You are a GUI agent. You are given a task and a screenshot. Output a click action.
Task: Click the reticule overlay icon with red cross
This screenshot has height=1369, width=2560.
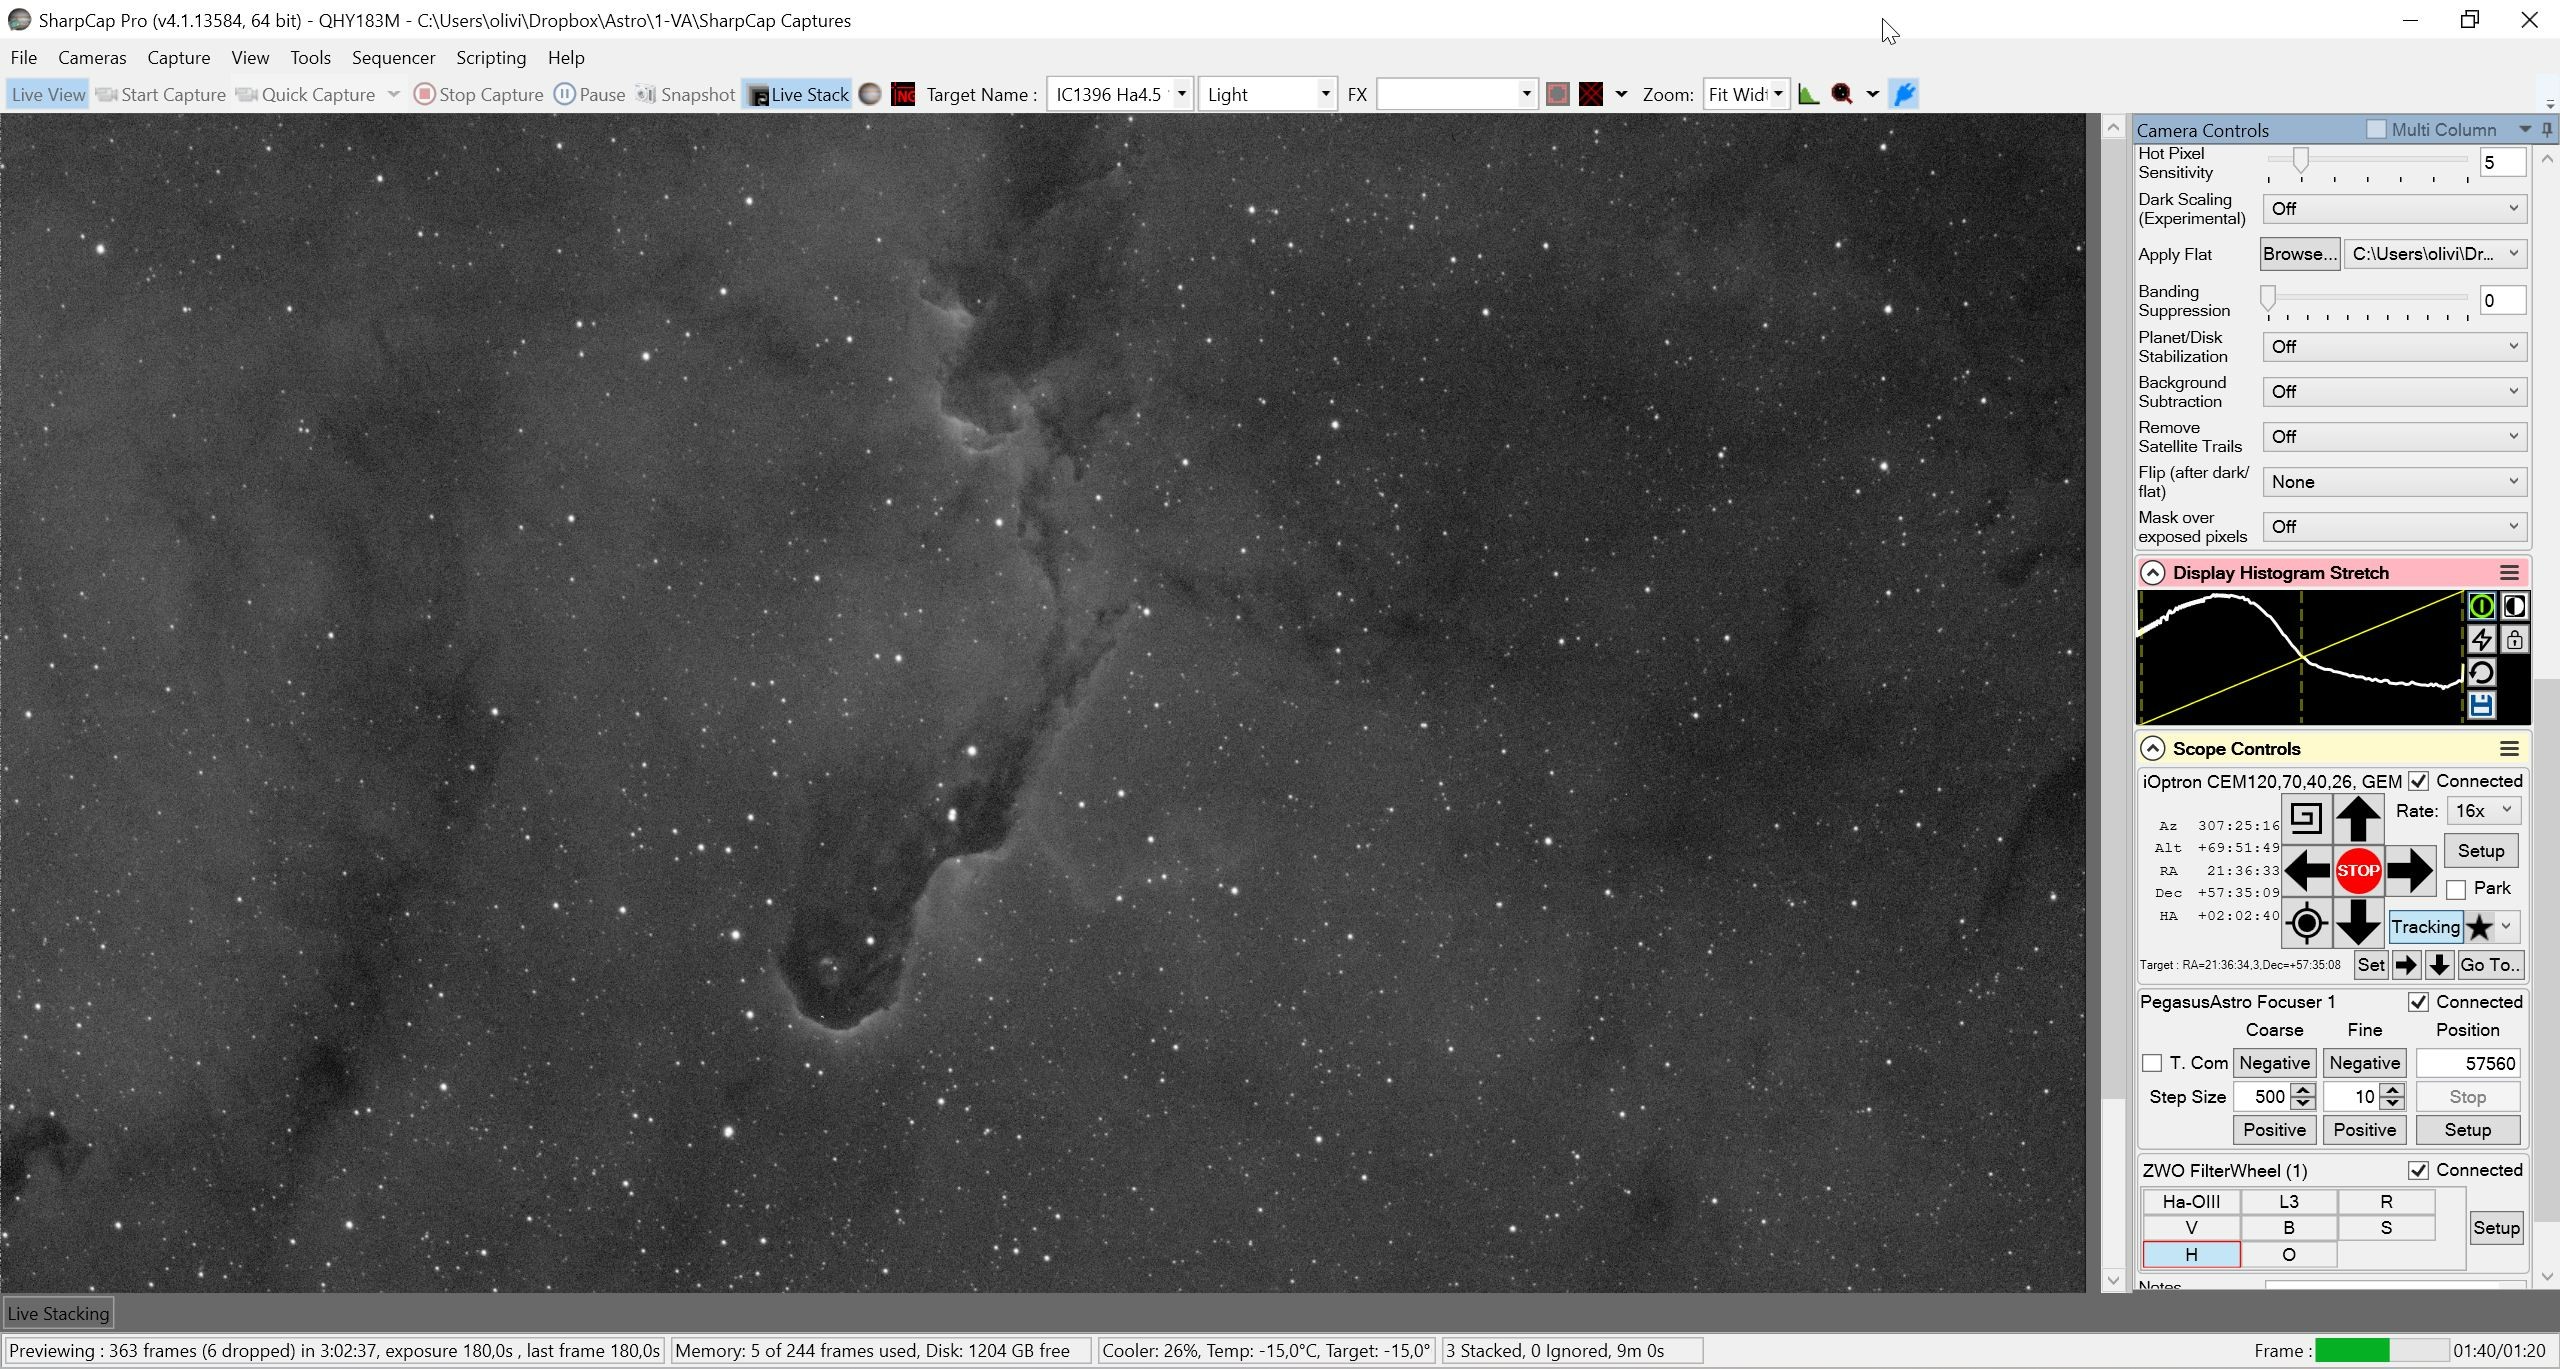tap(1591, 94)
